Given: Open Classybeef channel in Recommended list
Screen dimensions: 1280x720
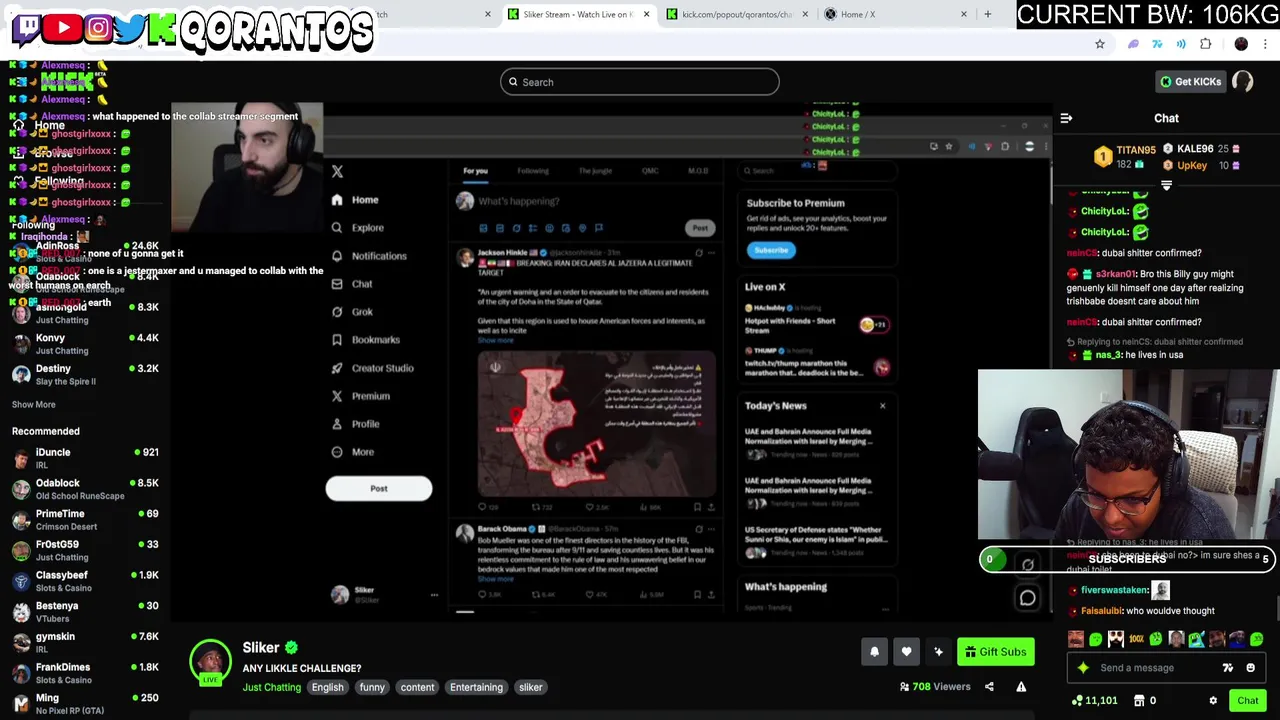Looking at the screenshot, I should (85, 581).
